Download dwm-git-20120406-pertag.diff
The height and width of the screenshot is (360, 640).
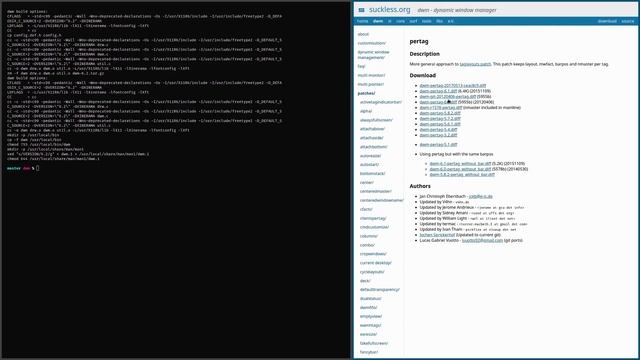448,97
